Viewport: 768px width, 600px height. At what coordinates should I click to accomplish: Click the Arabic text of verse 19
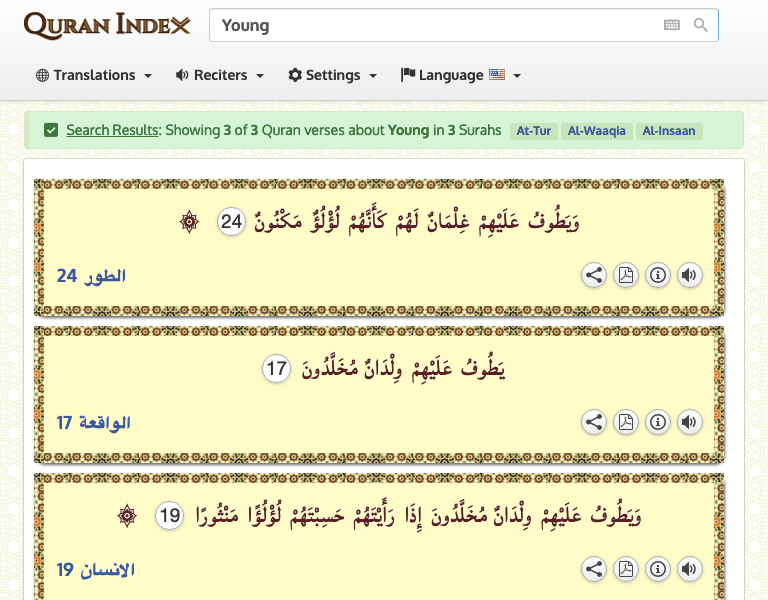coord(418,515)
